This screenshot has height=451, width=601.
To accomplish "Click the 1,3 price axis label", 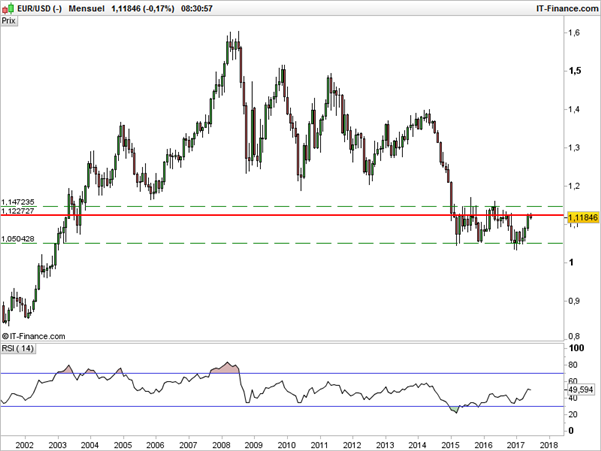I will pos(574,148).
